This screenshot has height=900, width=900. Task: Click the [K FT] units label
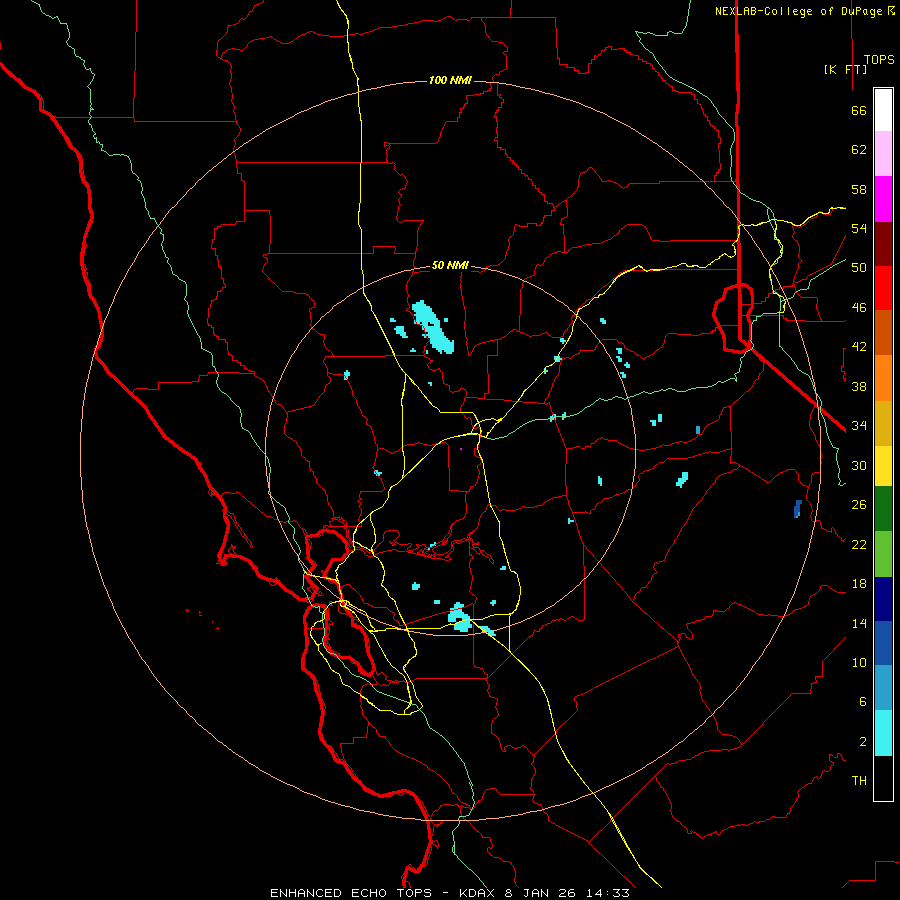click(x=845, y=69)
